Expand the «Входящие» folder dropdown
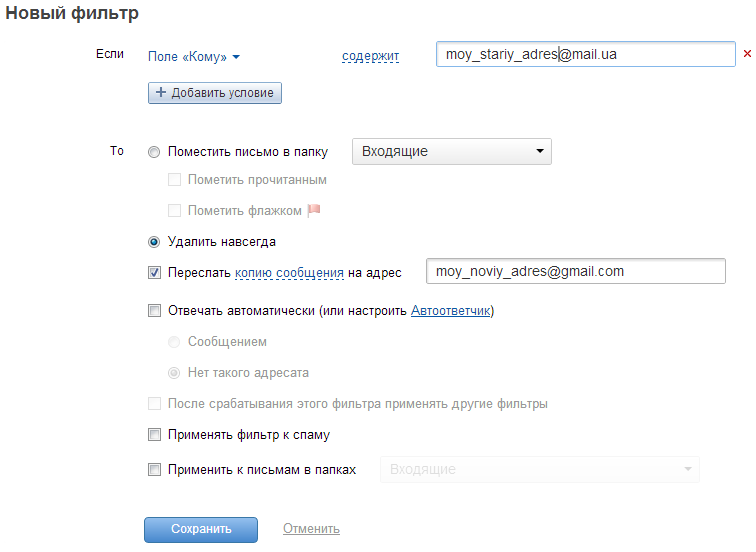Viewport: 756px width, 552px height. tap(451, 151)
